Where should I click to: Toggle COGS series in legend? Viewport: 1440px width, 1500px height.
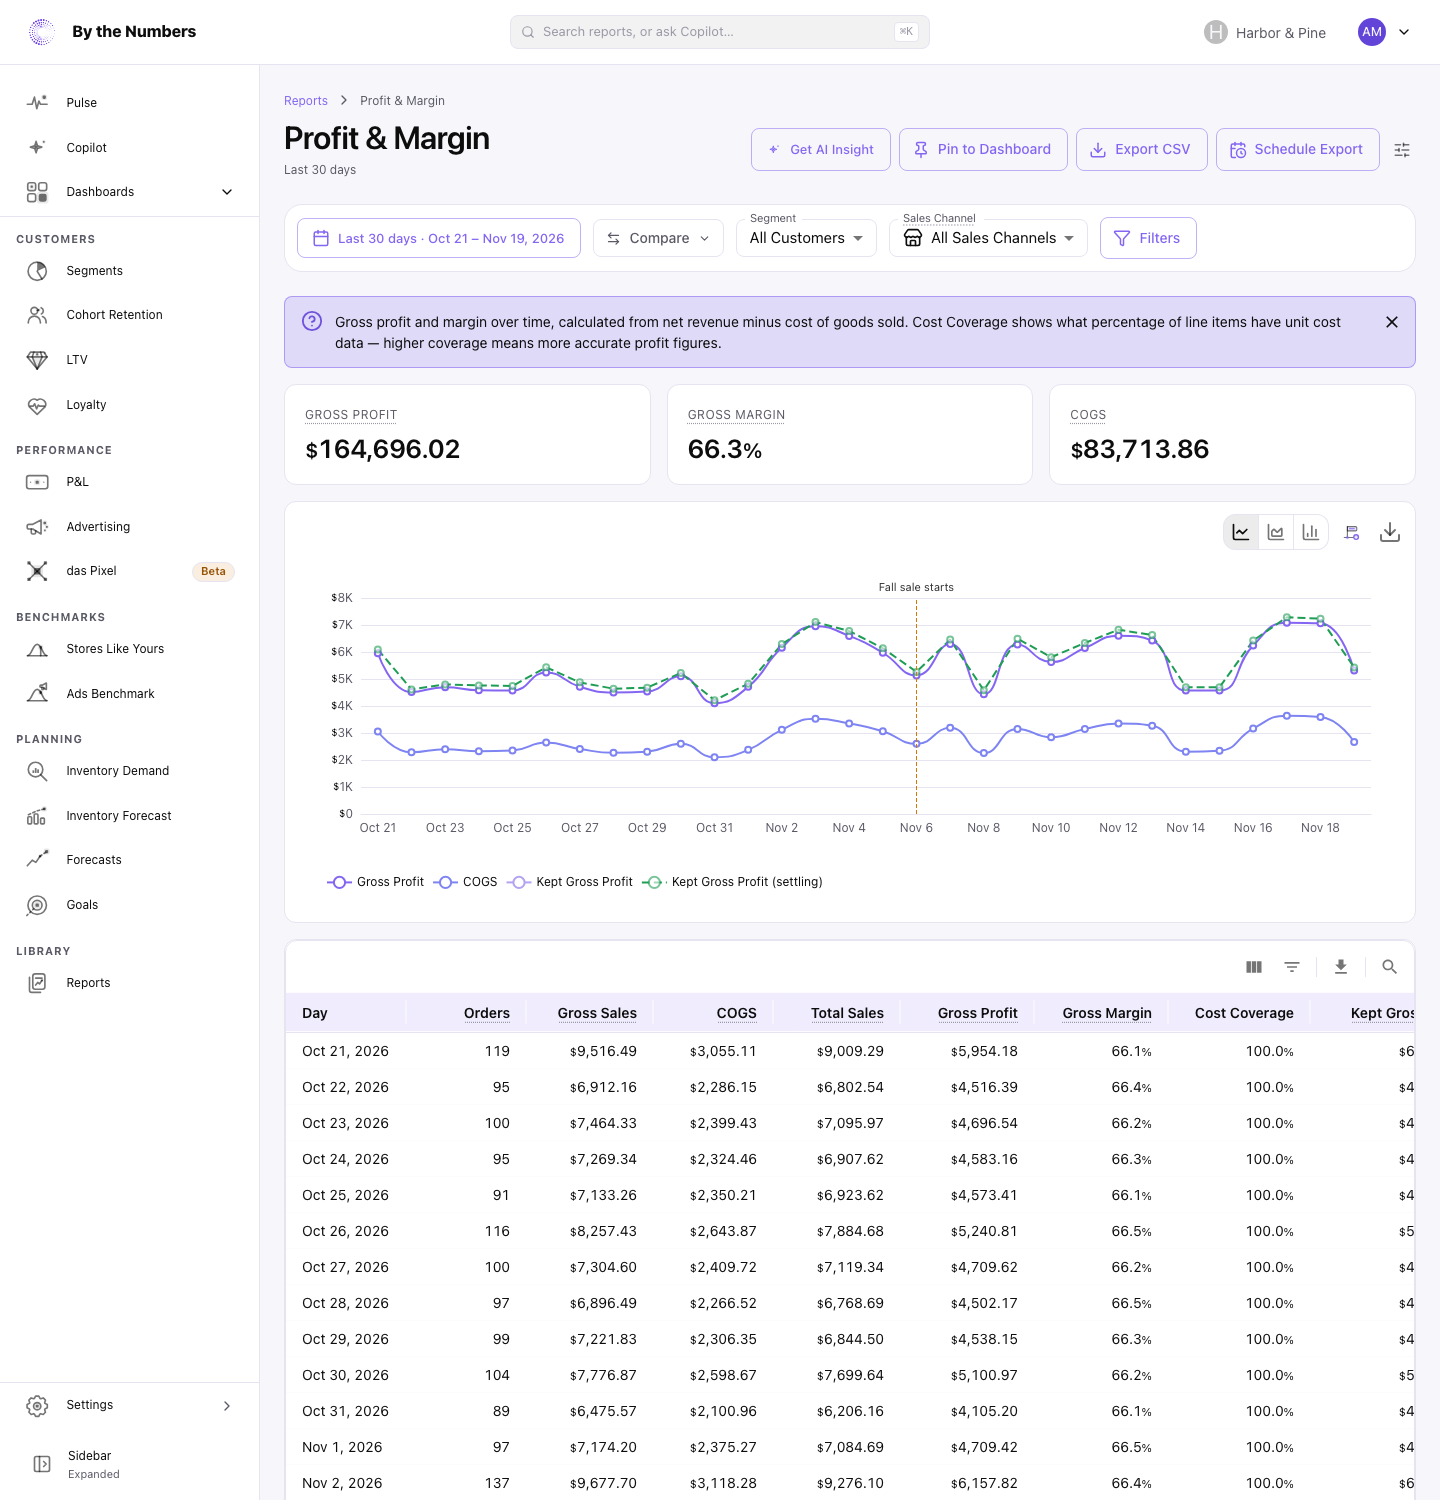[x=465, y=882]
